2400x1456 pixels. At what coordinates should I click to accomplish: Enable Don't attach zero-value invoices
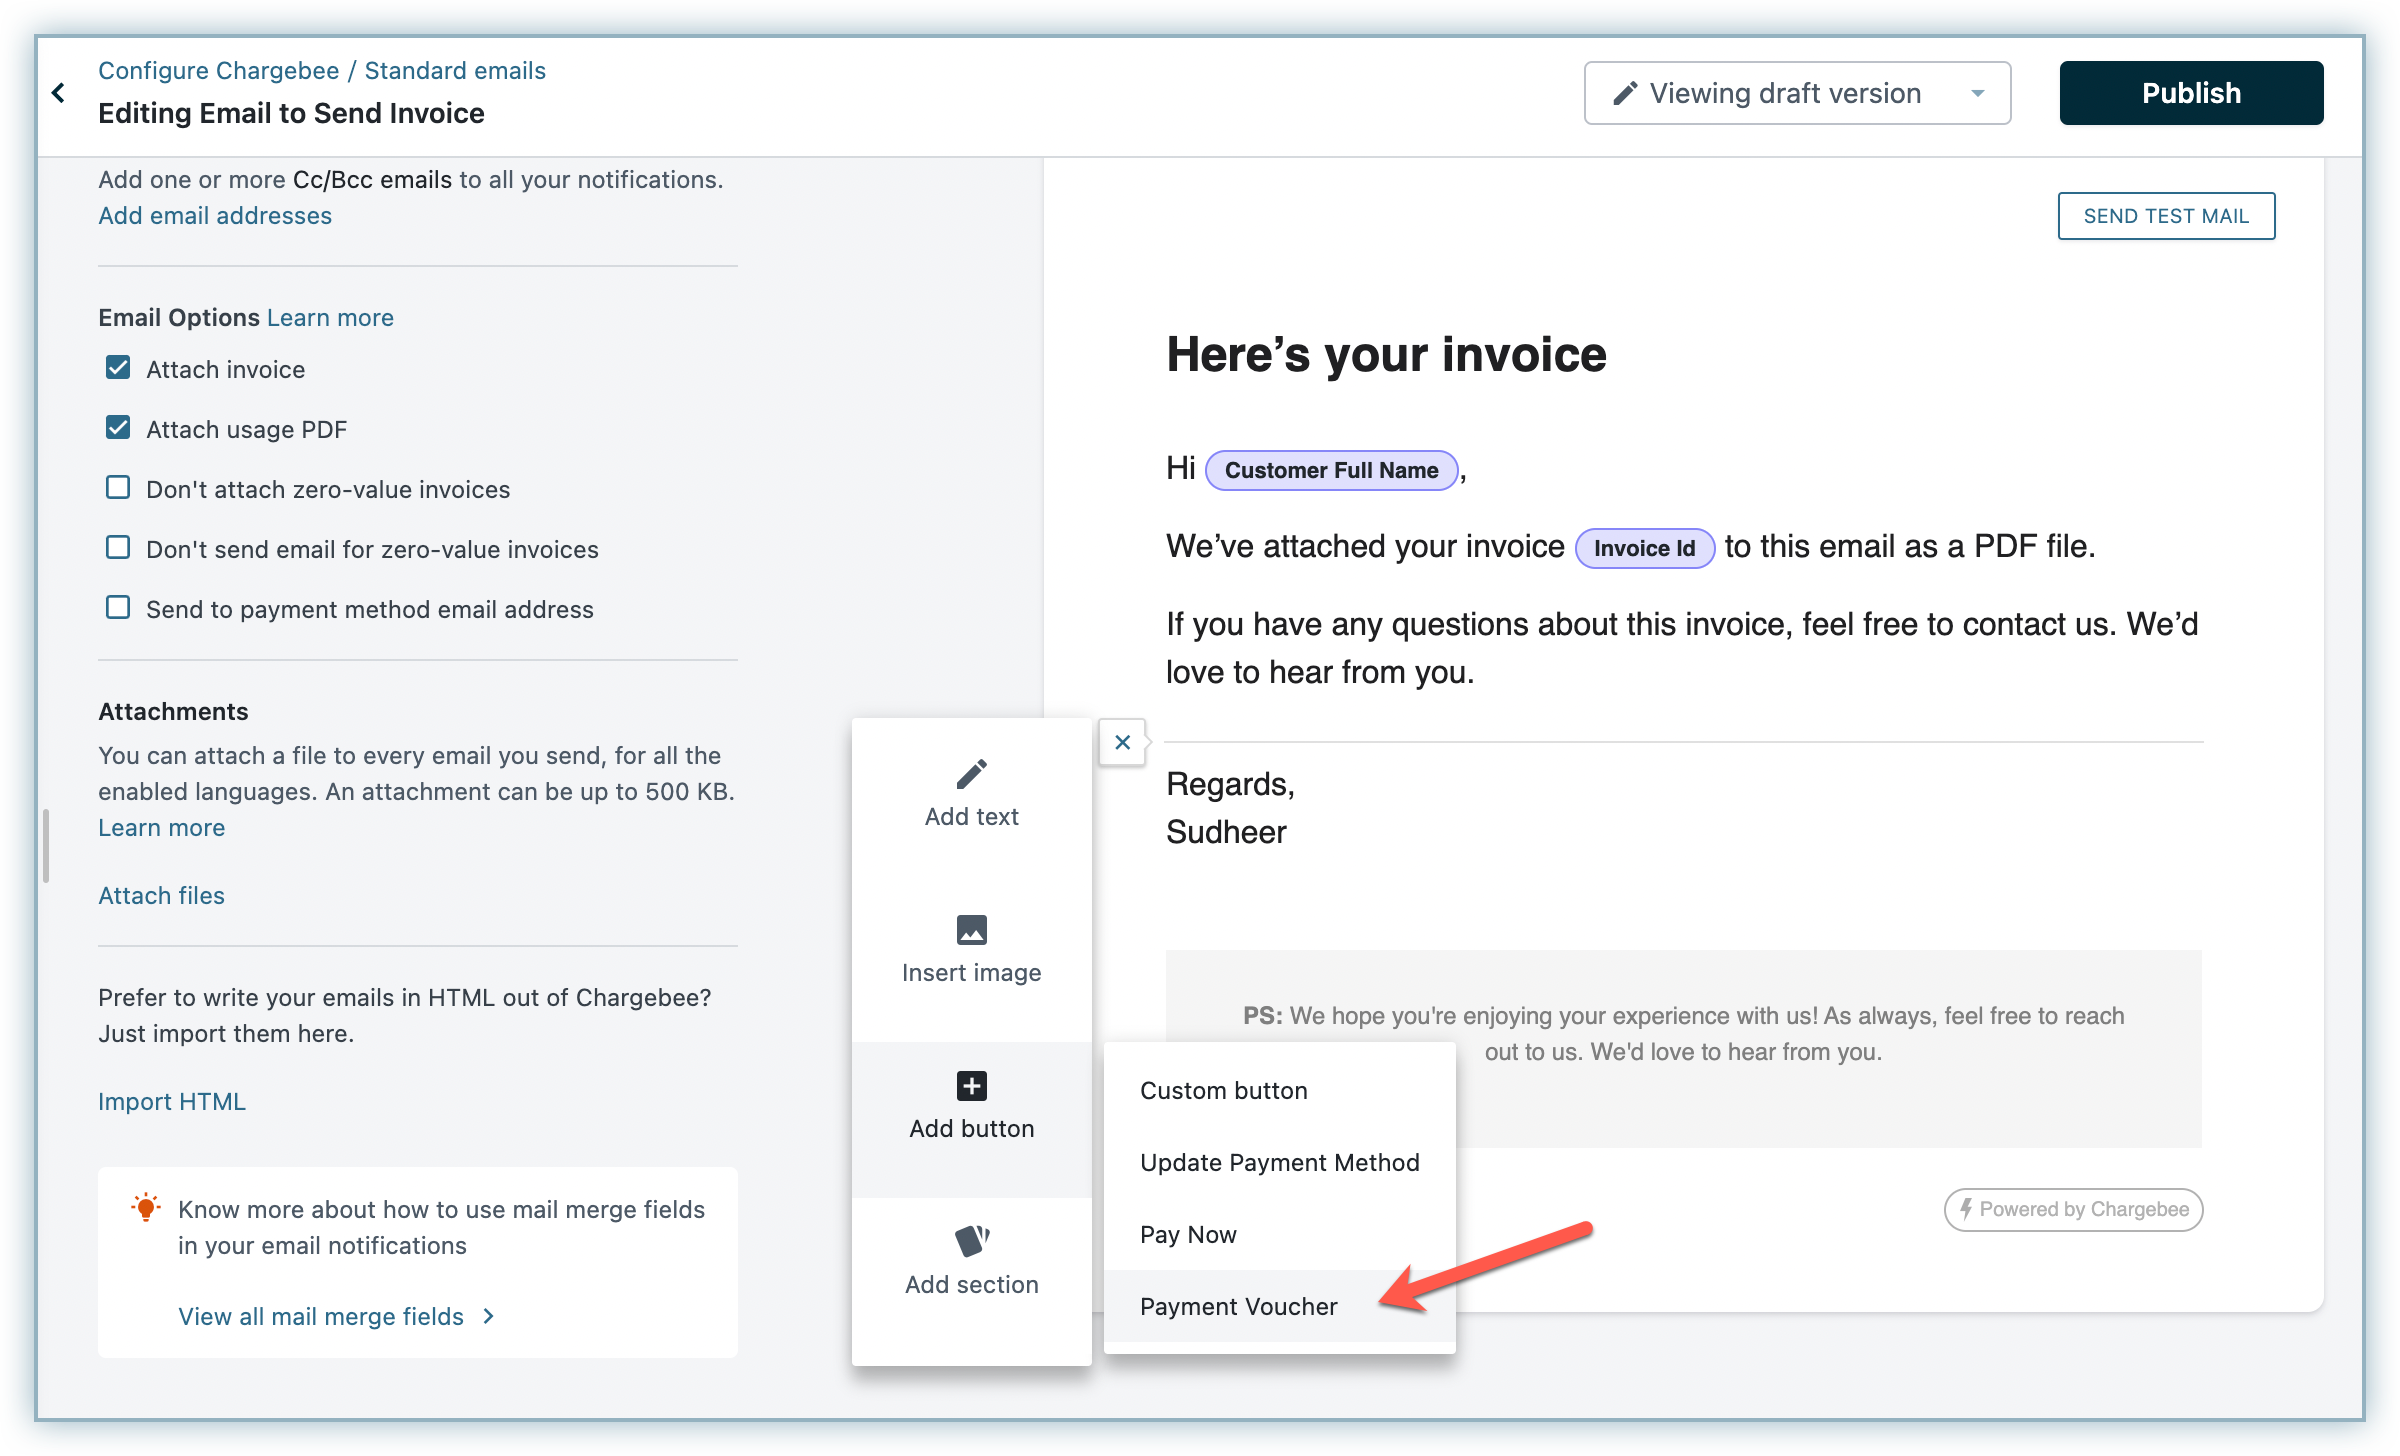[x=118, y=488]
